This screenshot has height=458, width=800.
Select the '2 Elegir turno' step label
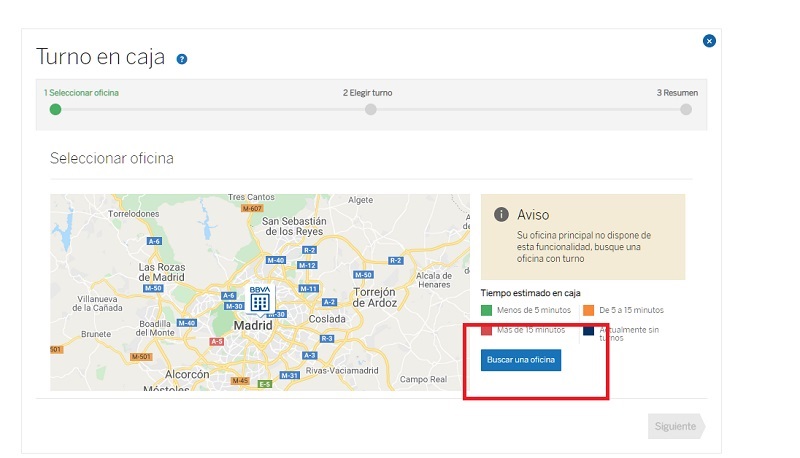coord(367,92)
